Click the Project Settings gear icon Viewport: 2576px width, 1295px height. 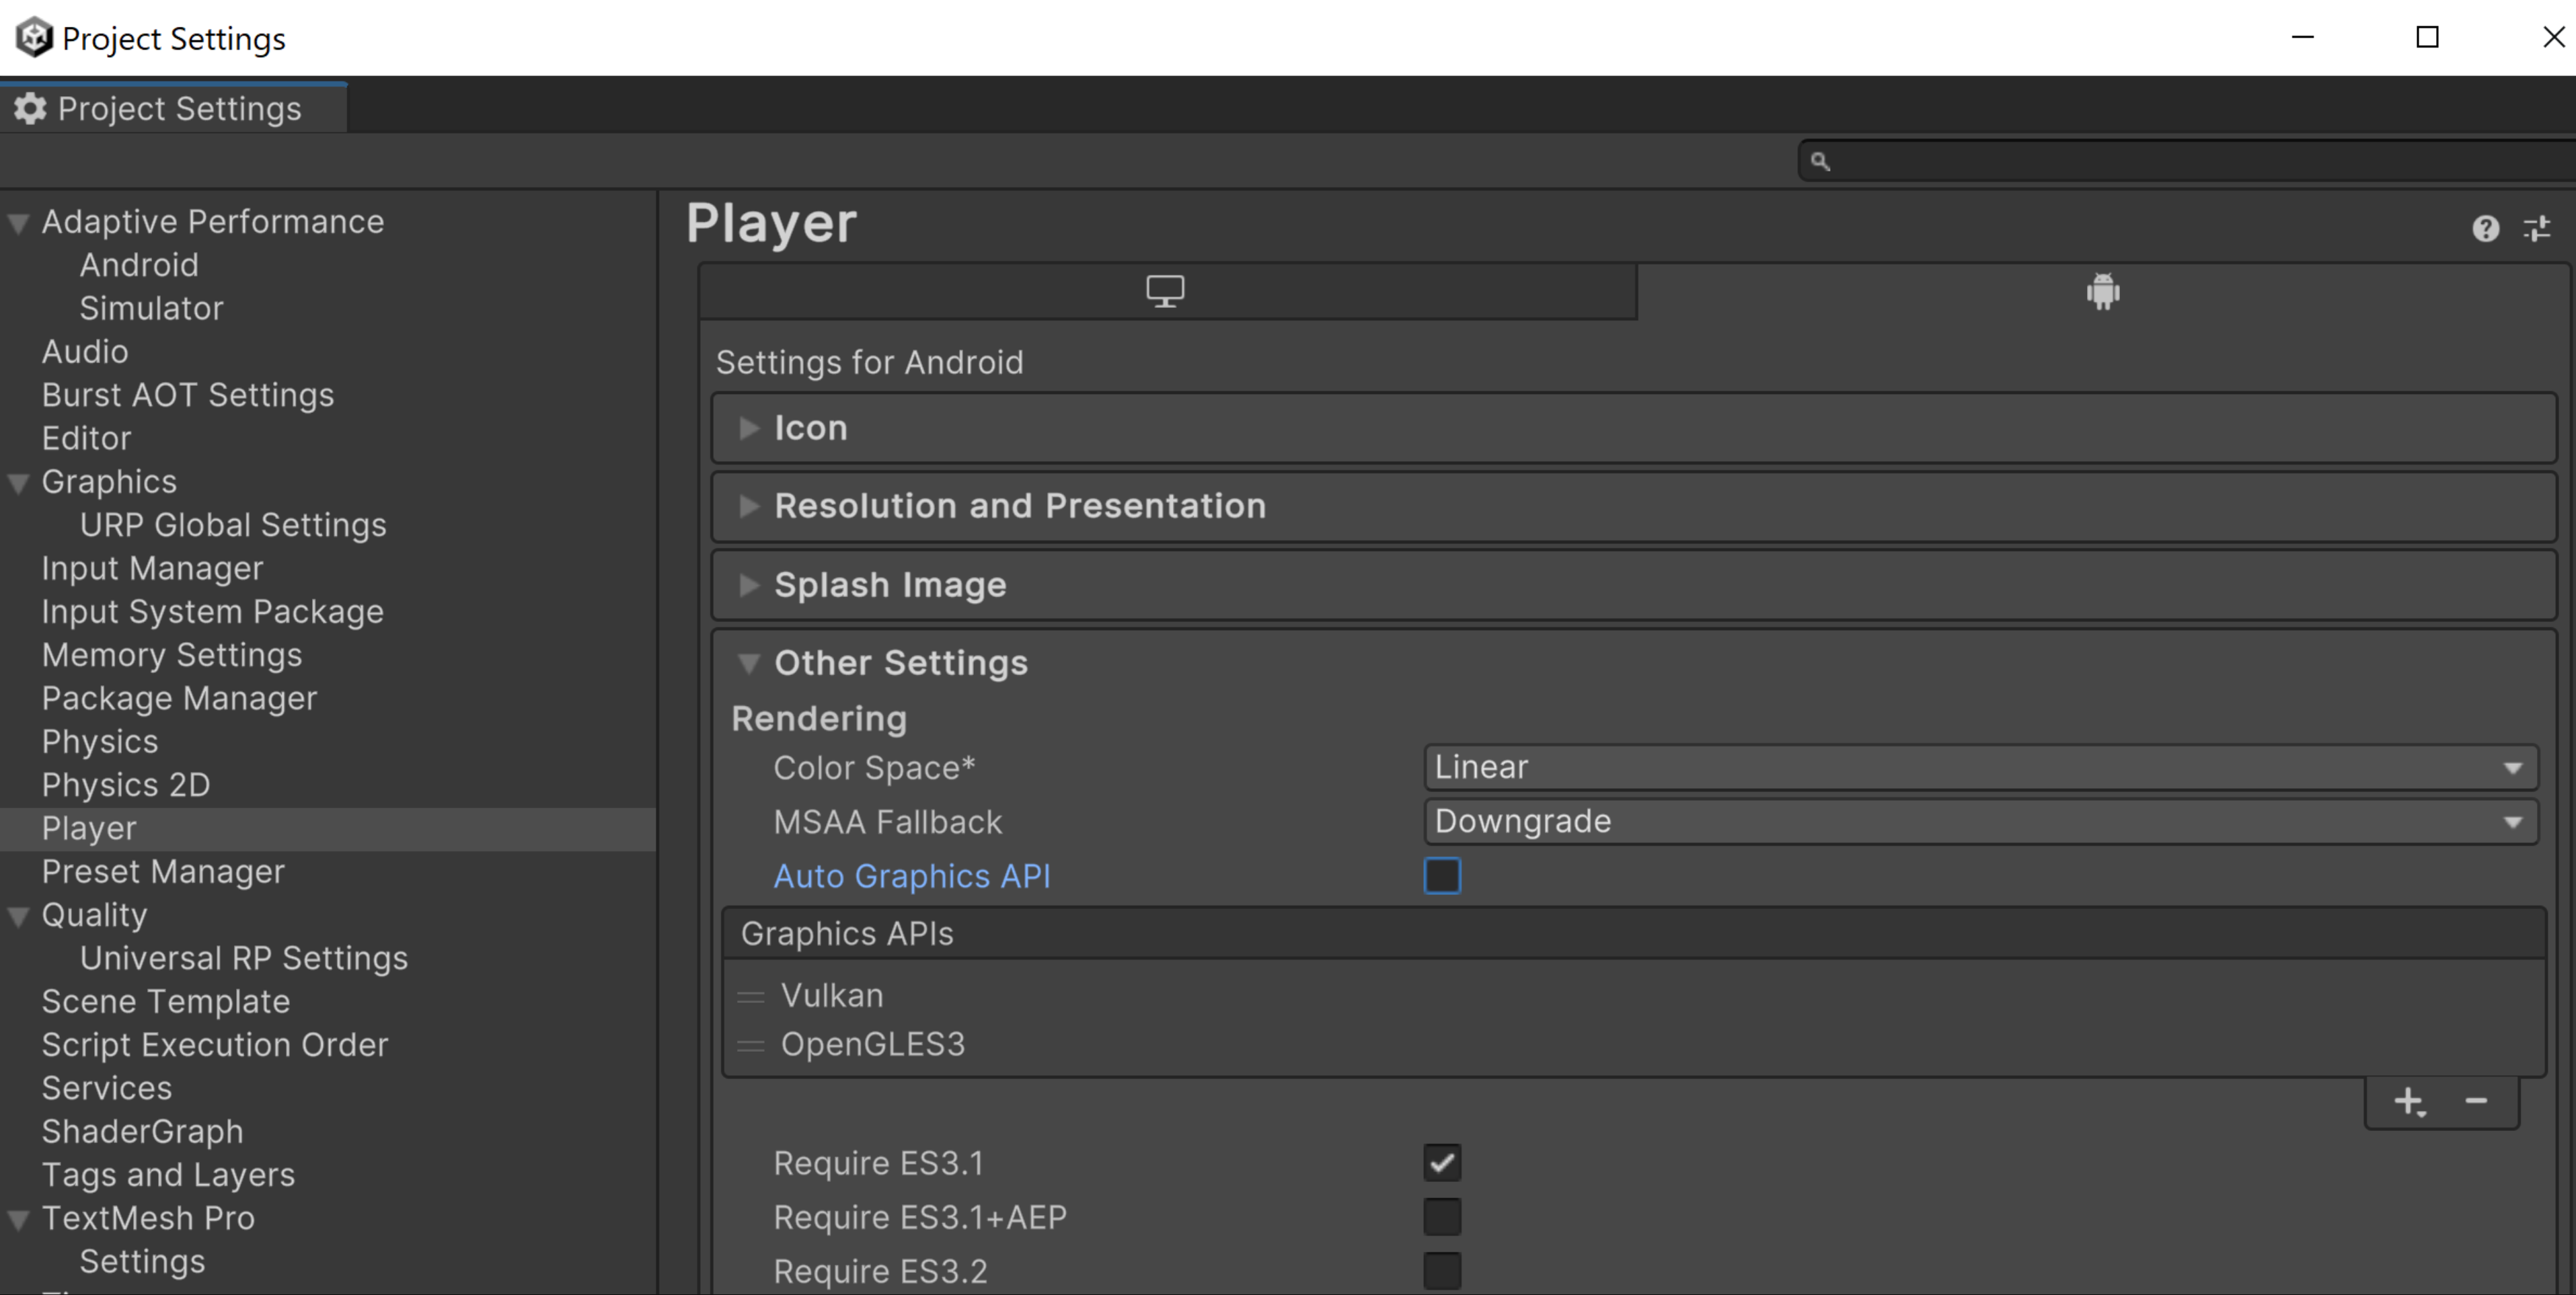click(28, 108)
